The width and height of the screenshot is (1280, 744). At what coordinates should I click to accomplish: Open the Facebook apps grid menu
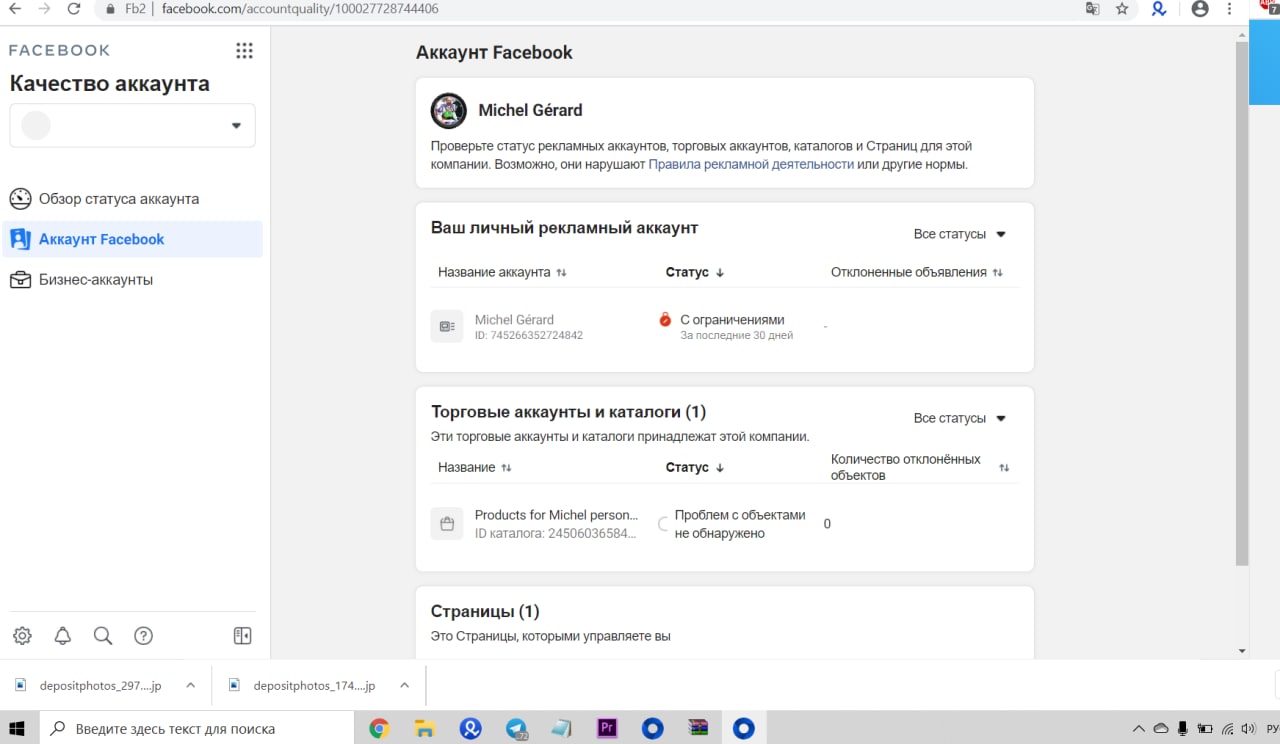pos(244,51)
